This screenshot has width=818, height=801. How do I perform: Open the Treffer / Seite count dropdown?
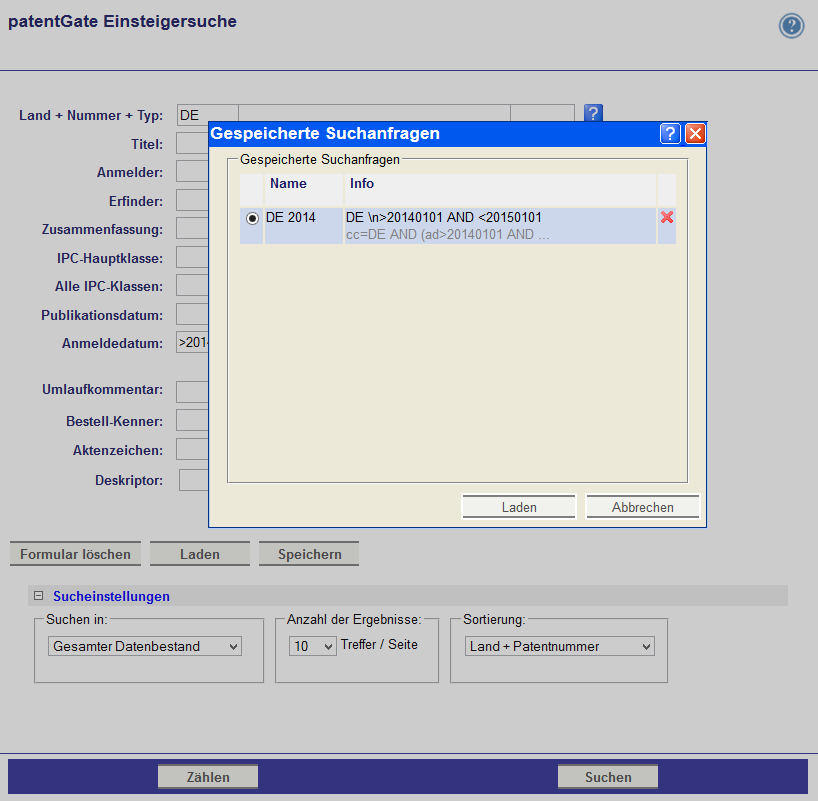(x=312, y=646)
